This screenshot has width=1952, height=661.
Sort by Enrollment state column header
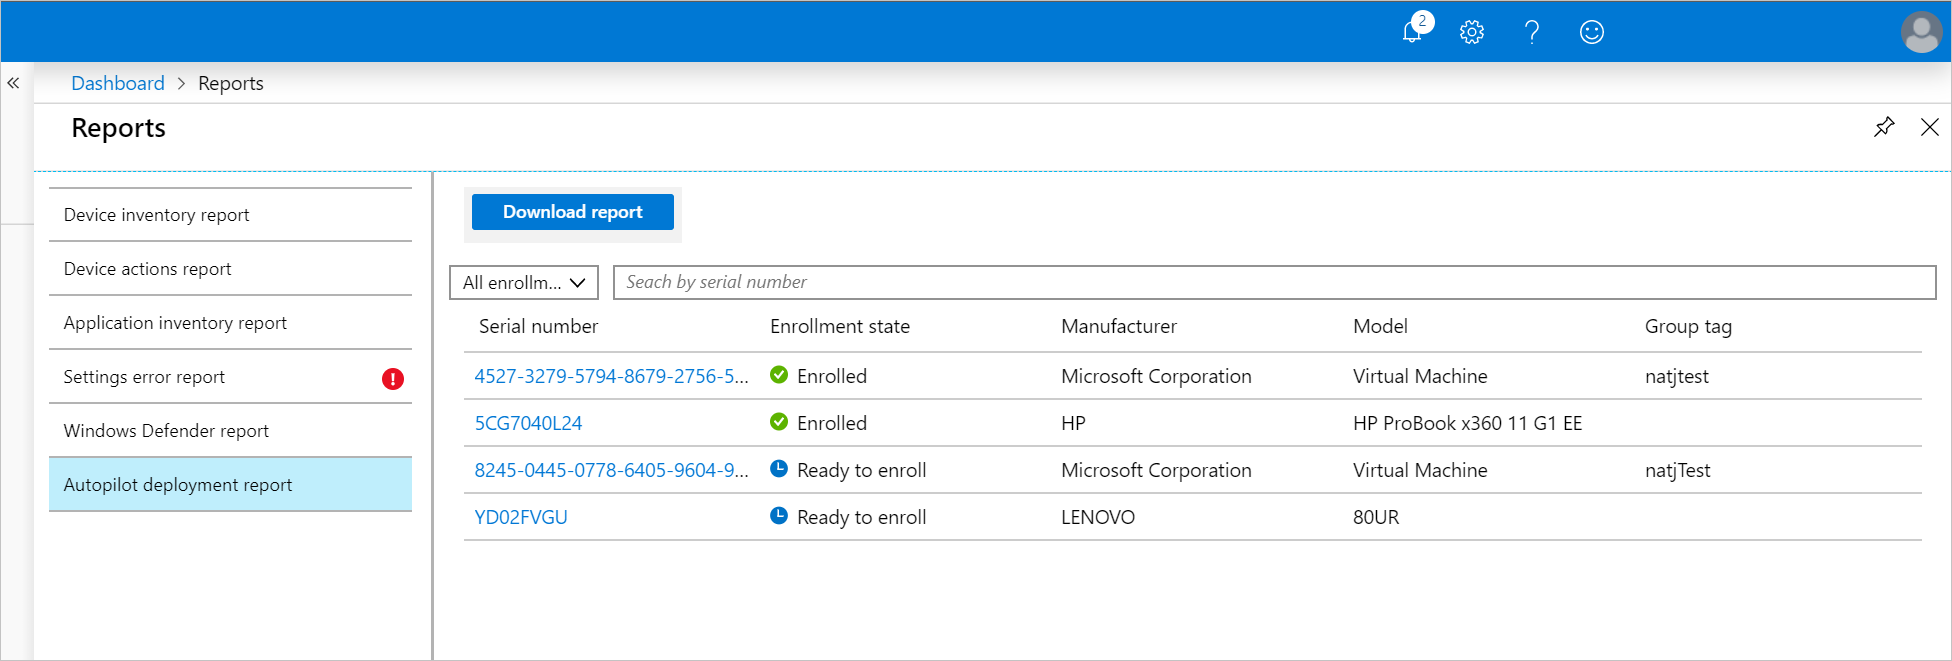click(839, 326)
